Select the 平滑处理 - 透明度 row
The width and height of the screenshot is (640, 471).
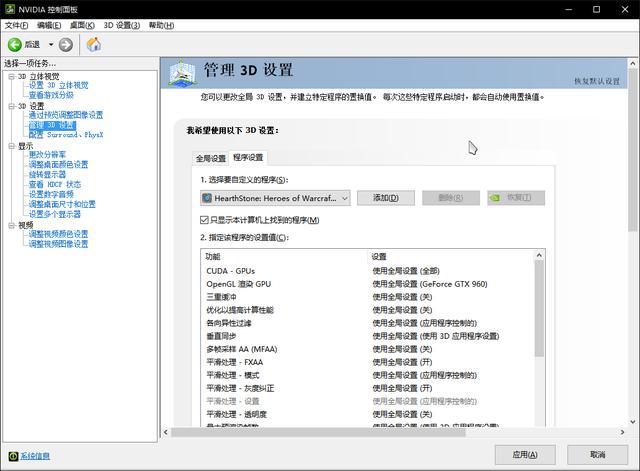pyautogui.click(x=367, y=415)
